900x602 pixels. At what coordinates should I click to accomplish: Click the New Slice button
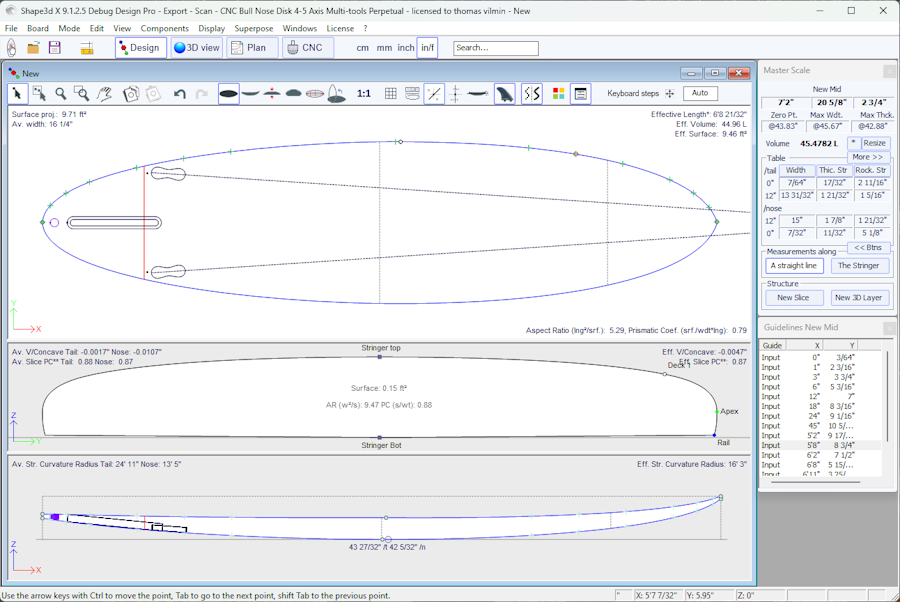[x=793, y=298]
